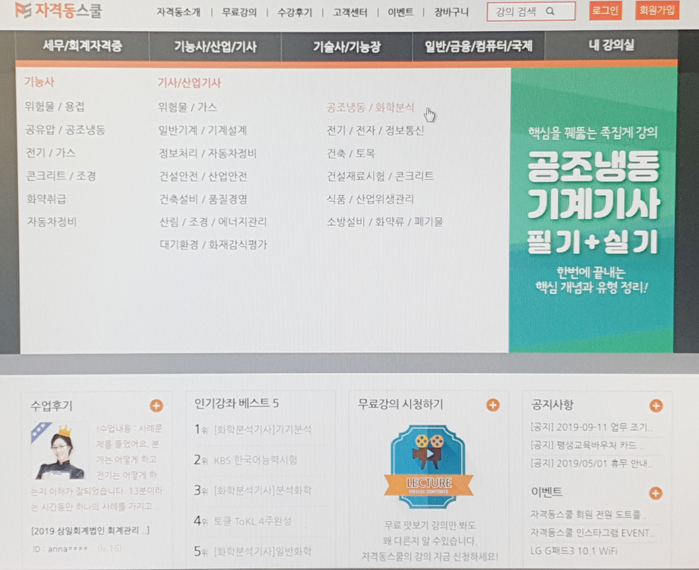Click 전기 / 가스 link
Viewport: 699px width, 570px height.
tap(50, 153)
